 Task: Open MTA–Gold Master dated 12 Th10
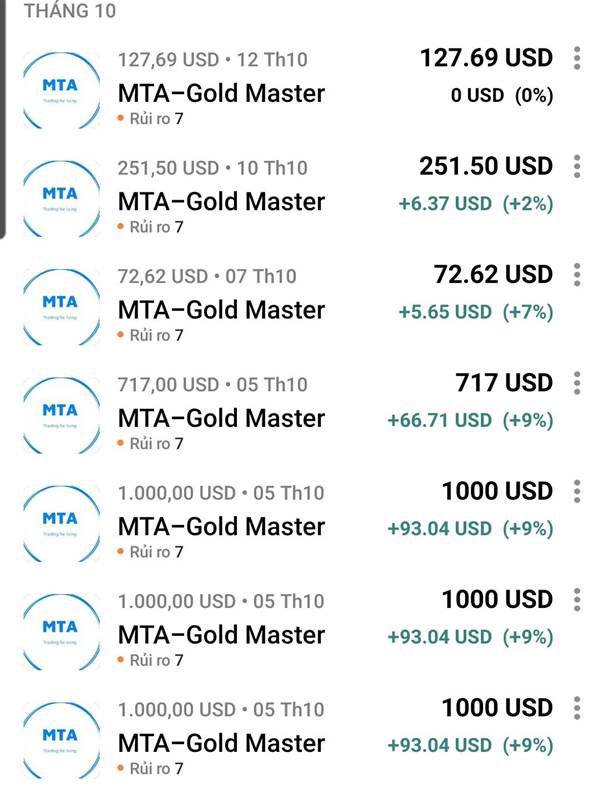(221, 94)
